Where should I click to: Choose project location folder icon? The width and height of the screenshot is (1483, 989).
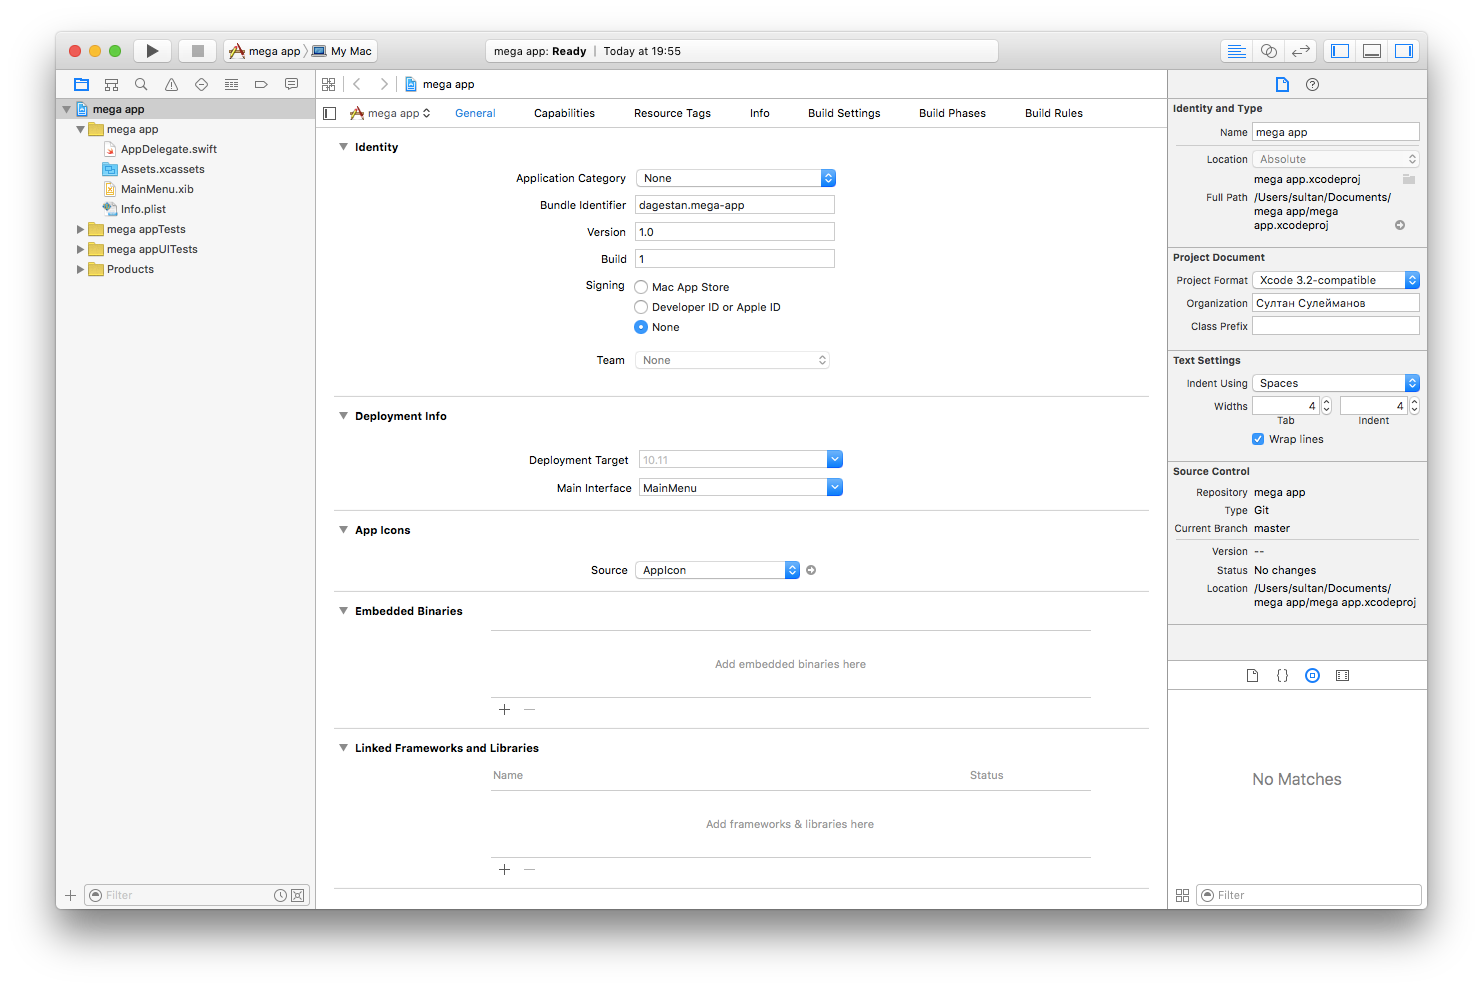1409,180
